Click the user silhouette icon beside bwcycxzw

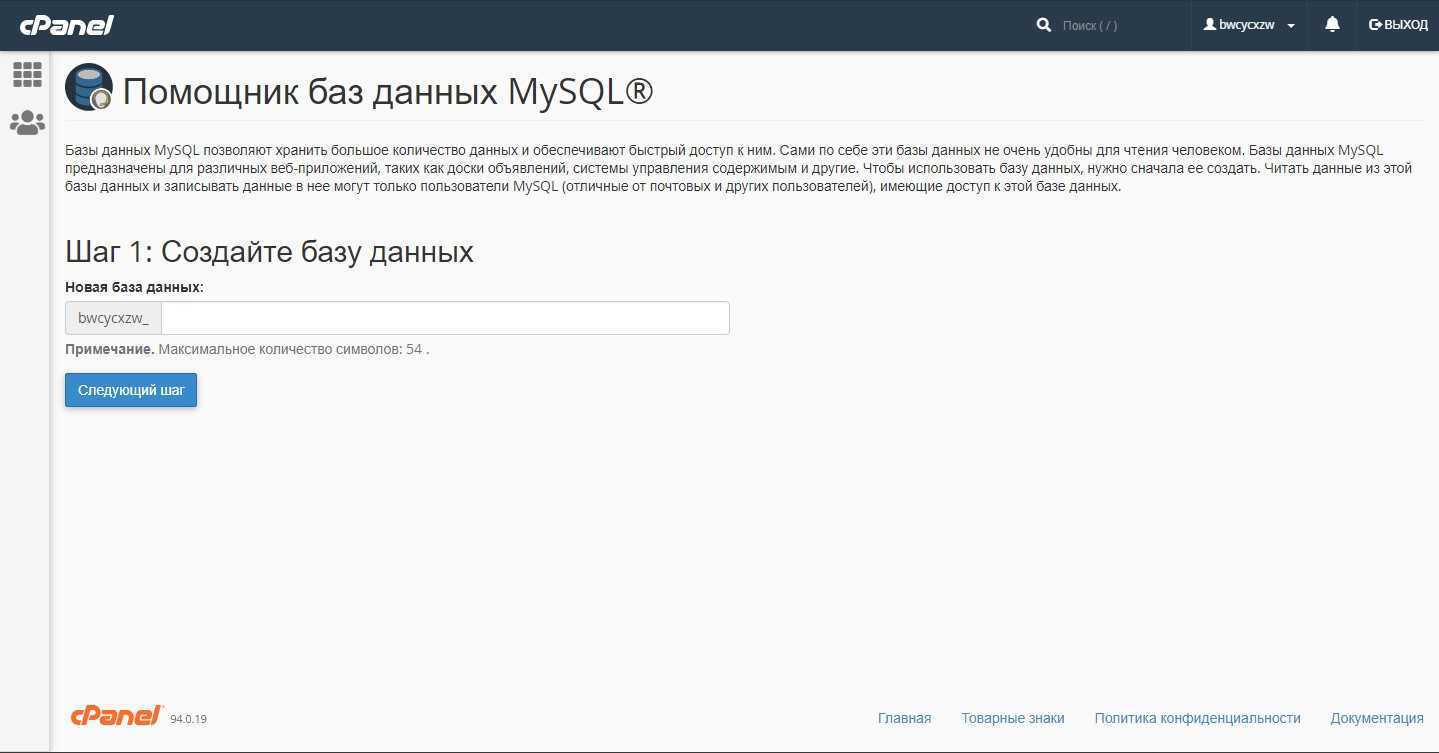(1210, 25)
